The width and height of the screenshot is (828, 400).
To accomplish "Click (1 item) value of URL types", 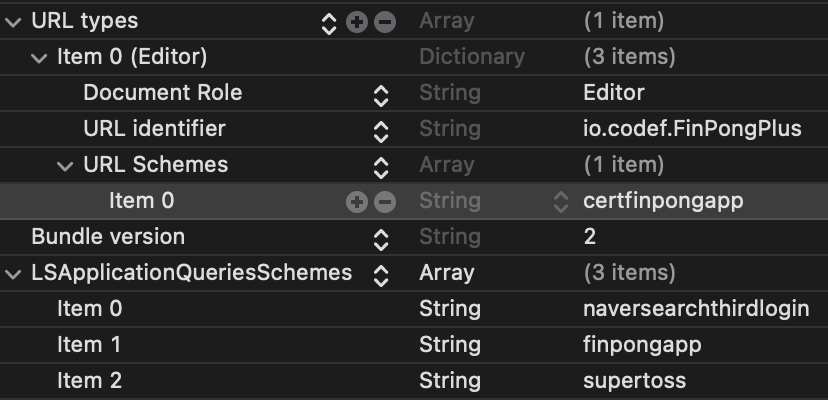I will (x=624, y=21).
